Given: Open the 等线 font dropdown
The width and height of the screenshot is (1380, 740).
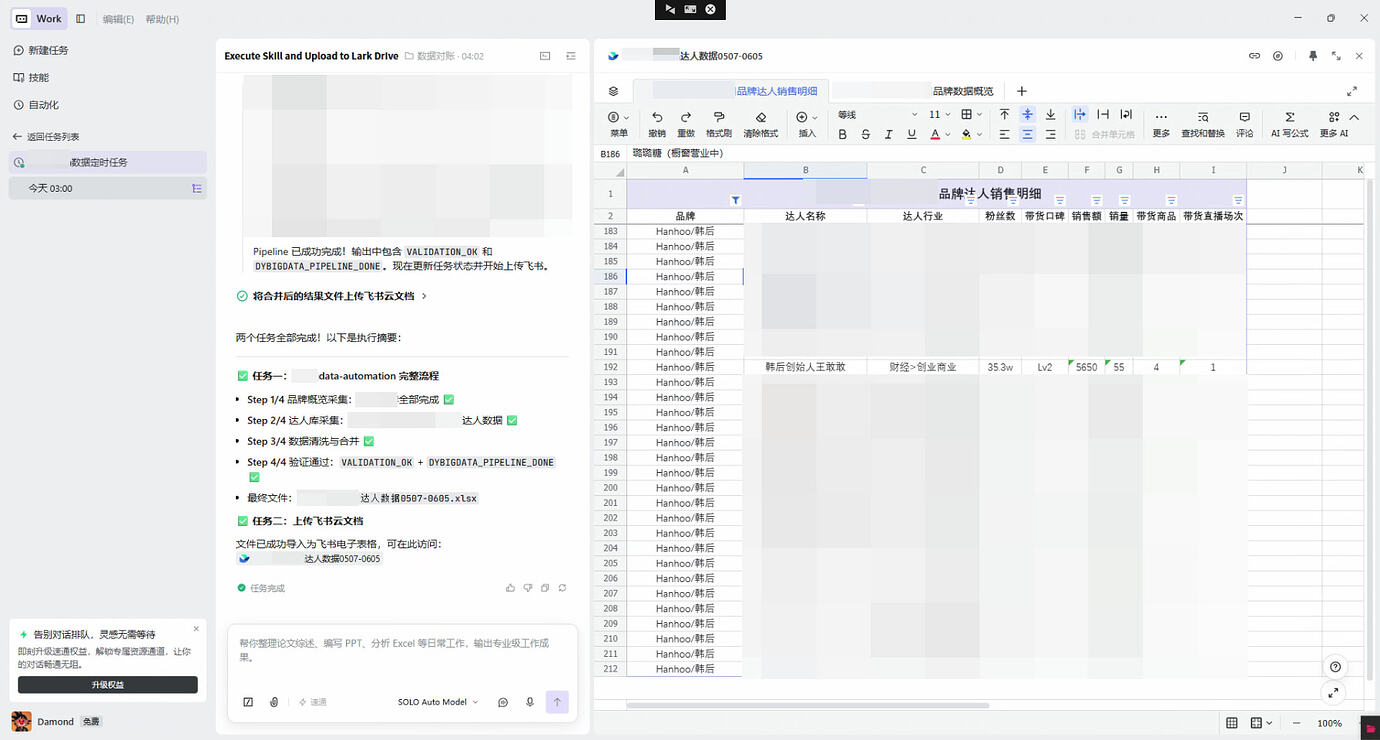Looking at the screenshot, I should pyautogui.click(x=877, y=115).
